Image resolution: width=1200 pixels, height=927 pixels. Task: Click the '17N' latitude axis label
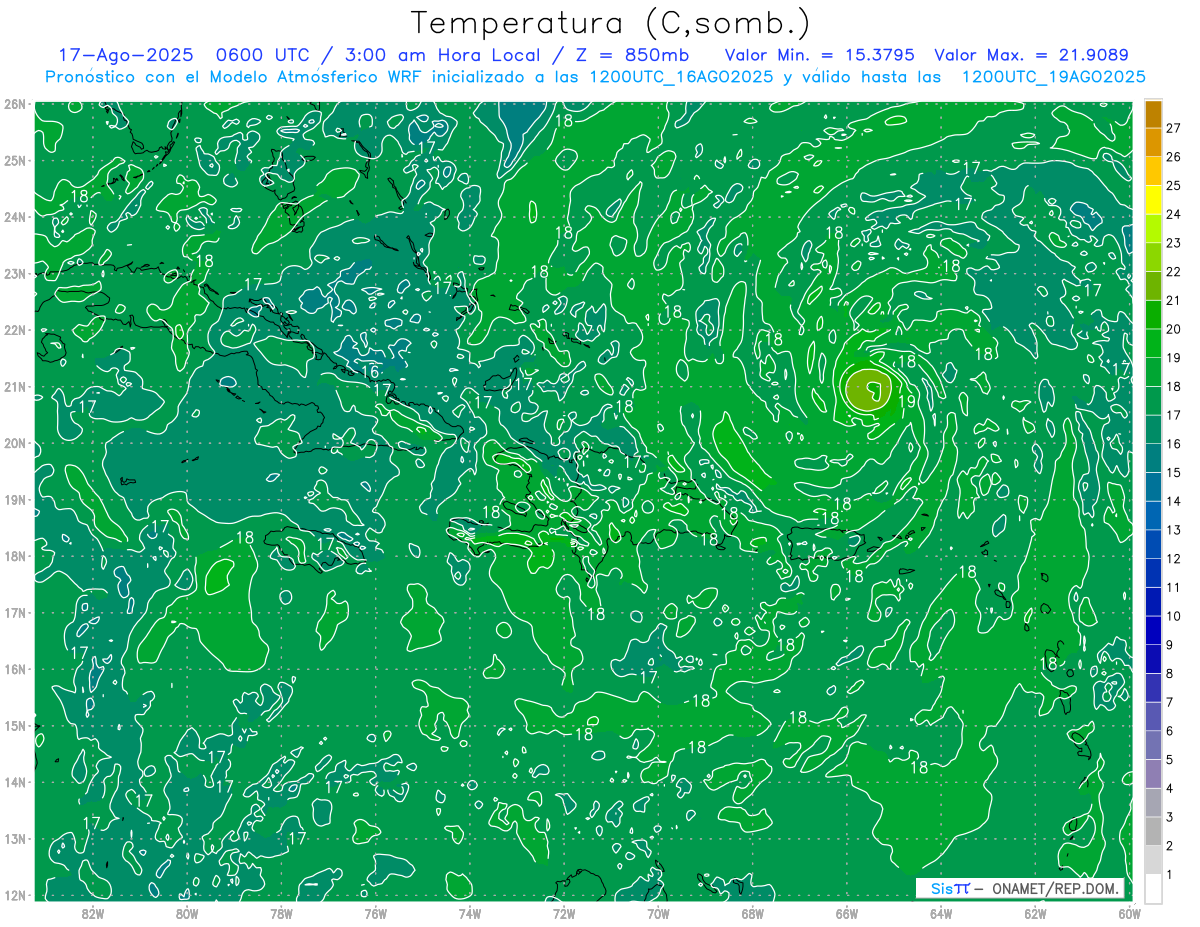[14, 613]
